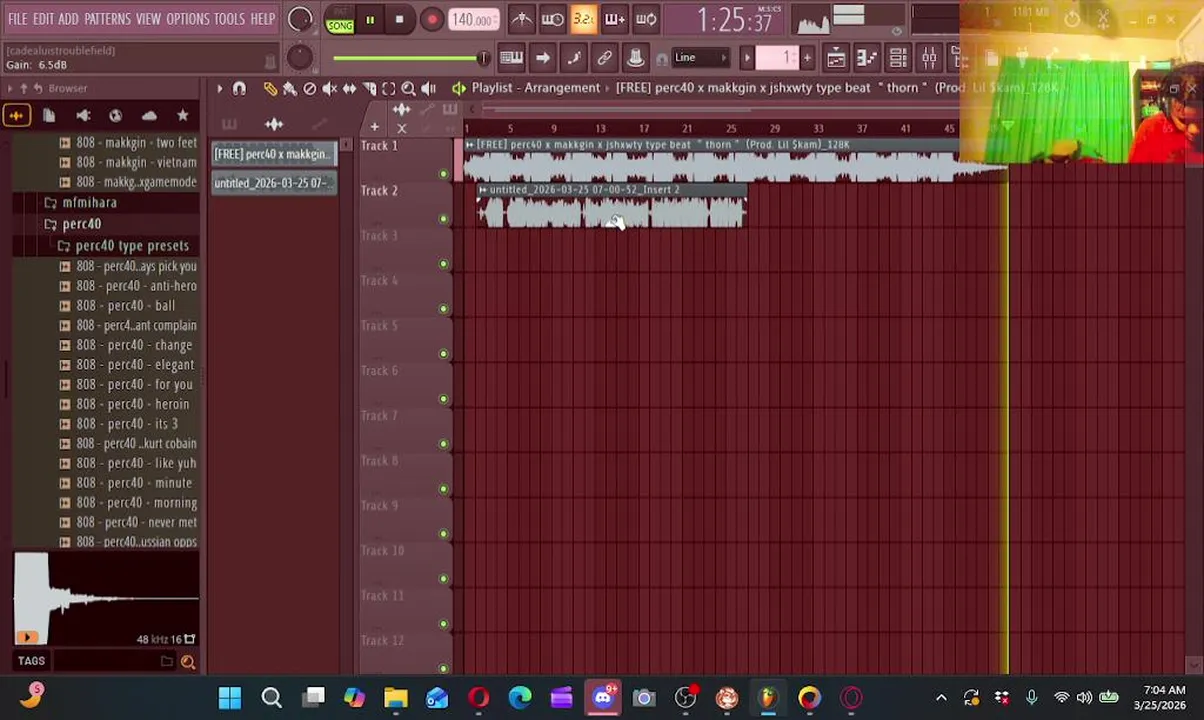The width and height of the screenshot is (1204, 720).
Task: Click the red record button
Action: click(x=432, y=20)
